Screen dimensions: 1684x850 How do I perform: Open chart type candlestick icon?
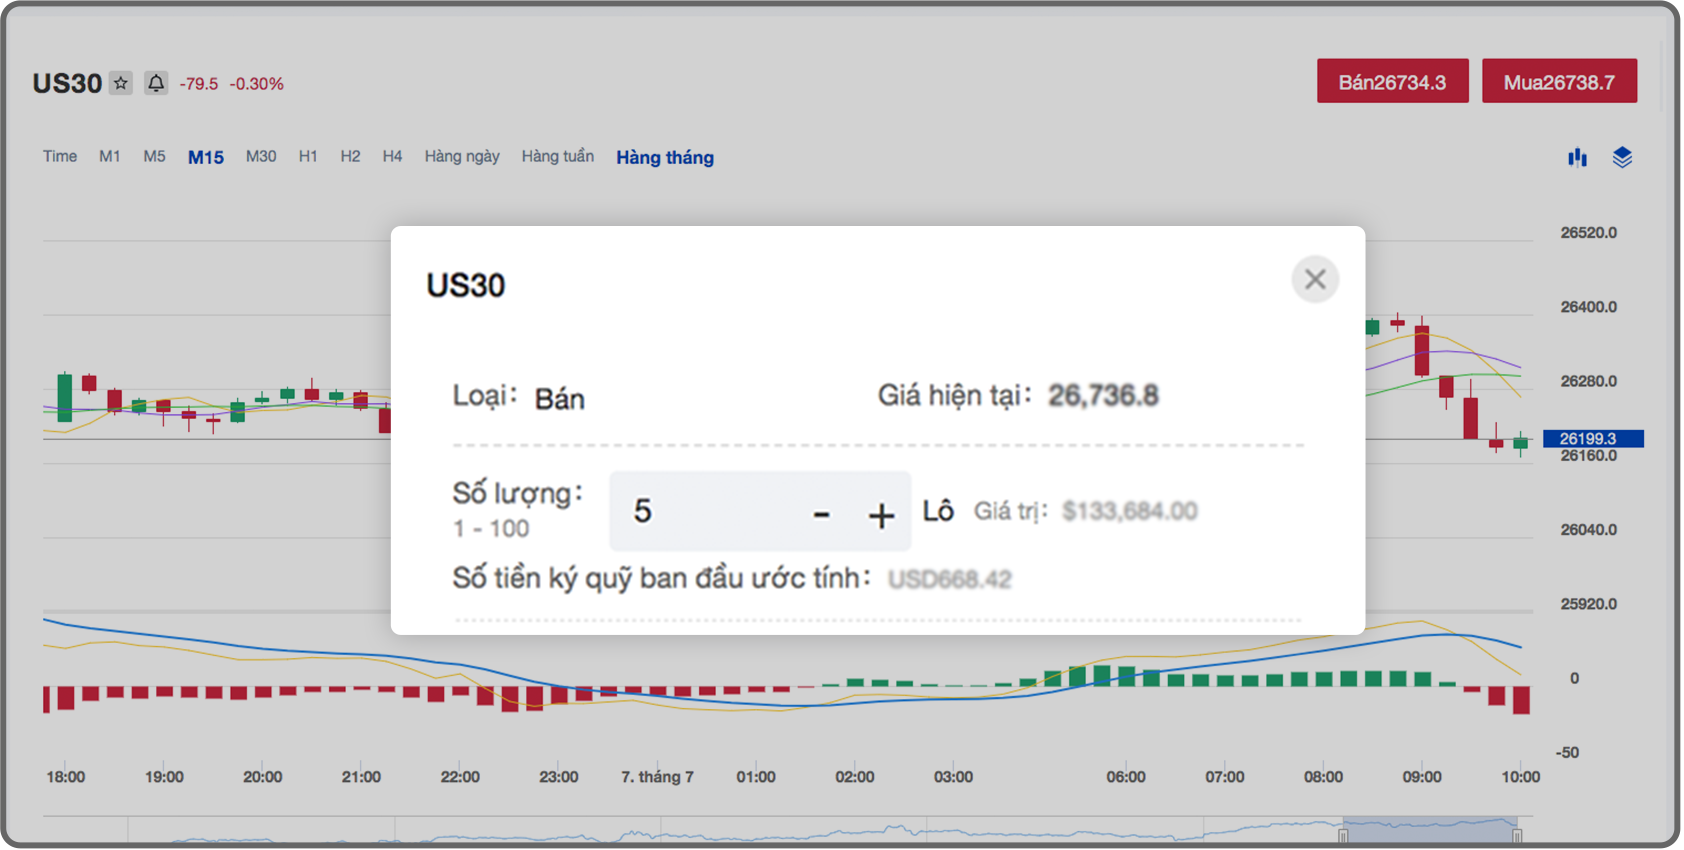1577,157
